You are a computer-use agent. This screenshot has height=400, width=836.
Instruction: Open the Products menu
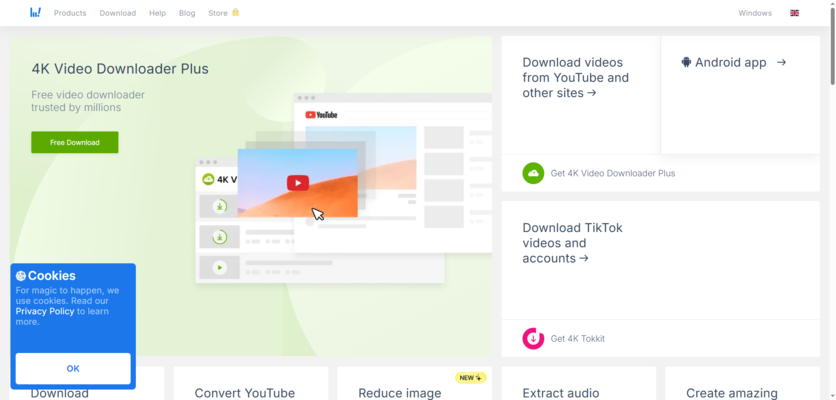coord(70,13)
